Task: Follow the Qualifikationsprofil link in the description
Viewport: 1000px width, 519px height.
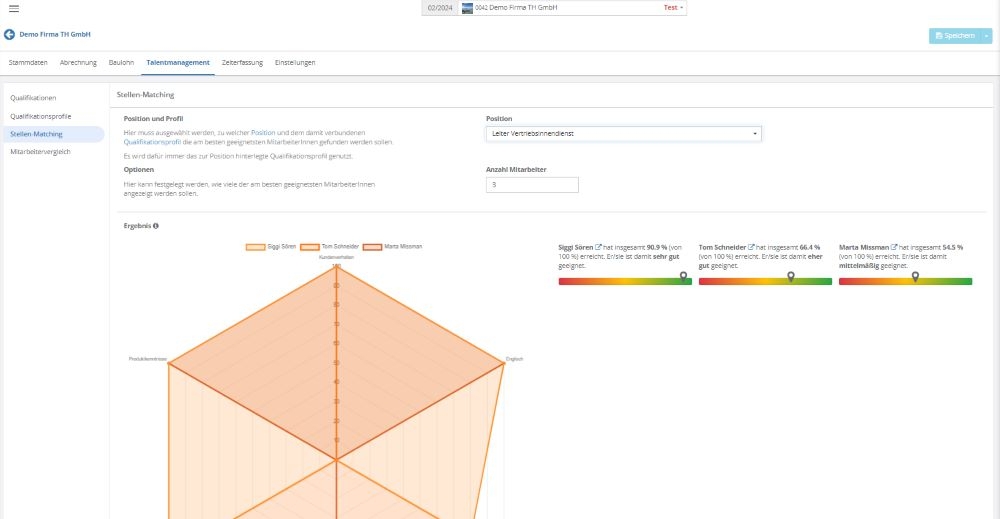Action: click(x=152, y=142)
